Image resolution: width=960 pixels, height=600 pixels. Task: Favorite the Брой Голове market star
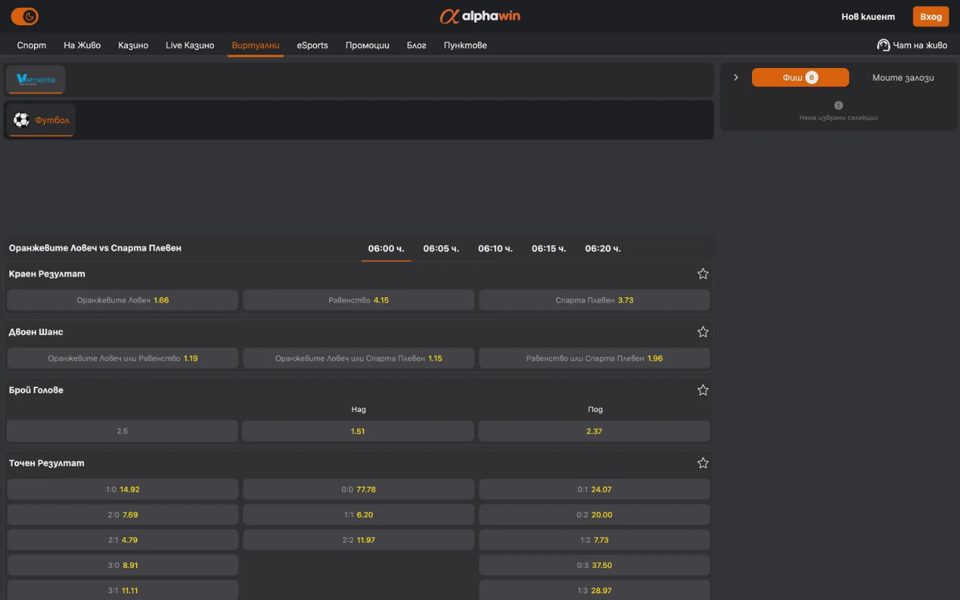point(703,390)
